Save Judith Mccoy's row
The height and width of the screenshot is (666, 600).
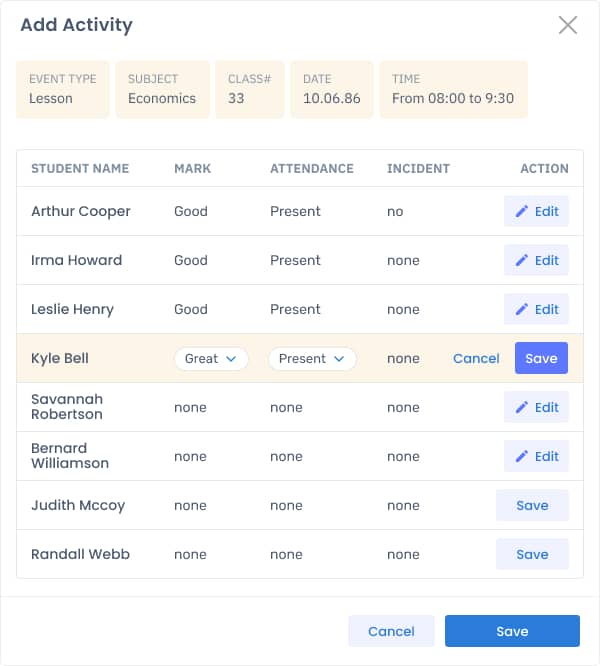532,505
